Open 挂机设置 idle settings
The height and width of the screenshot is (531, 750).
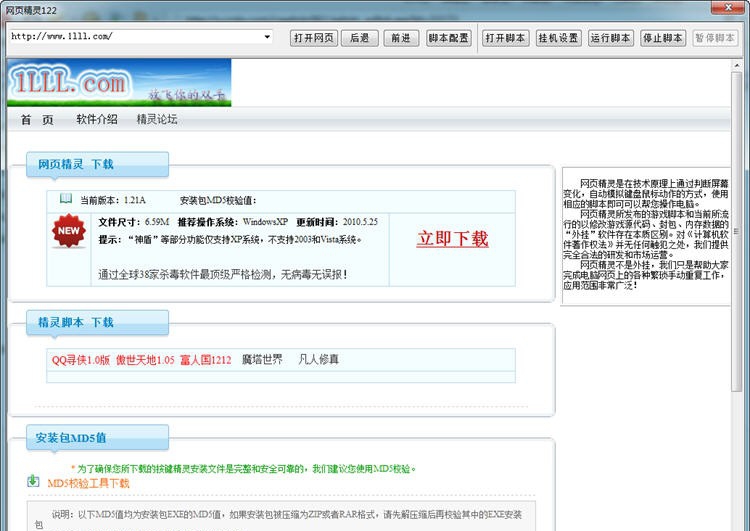[x=558, y=38]
